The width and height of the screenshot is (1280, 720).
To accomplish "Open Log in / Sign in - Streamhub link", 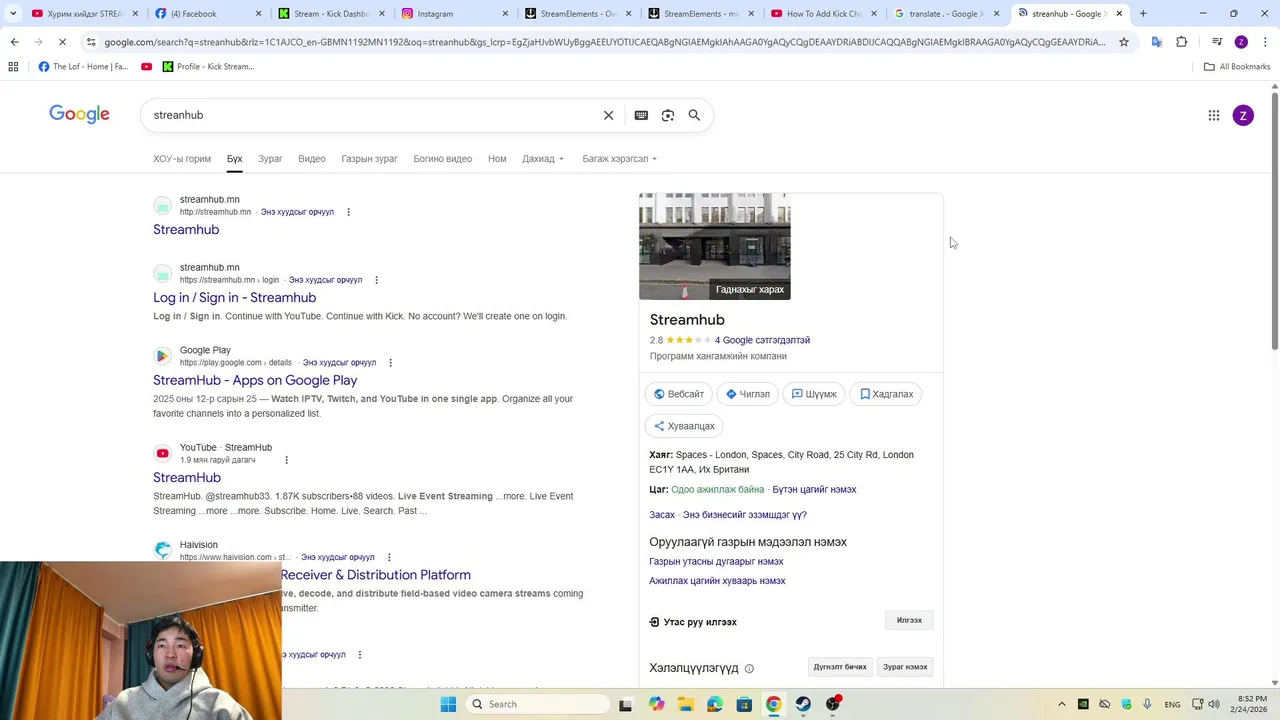I will coord(234,298).
